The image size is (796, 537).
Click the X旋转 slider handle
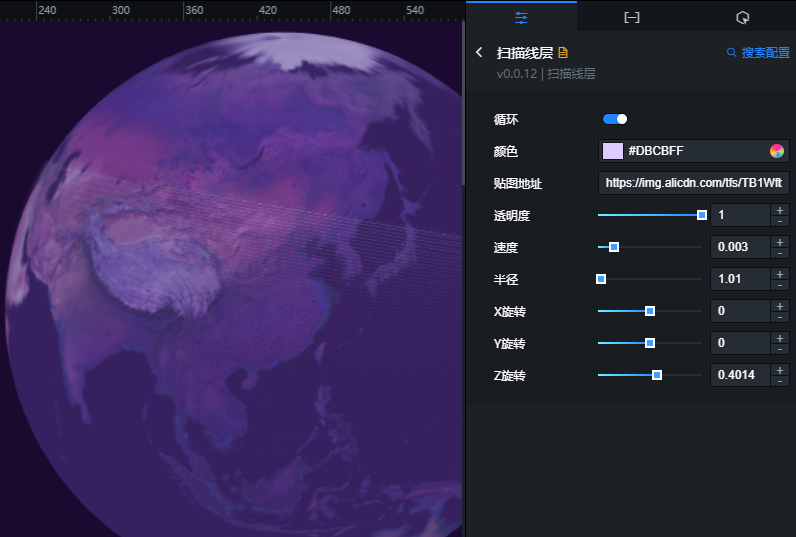pos(650,311)
